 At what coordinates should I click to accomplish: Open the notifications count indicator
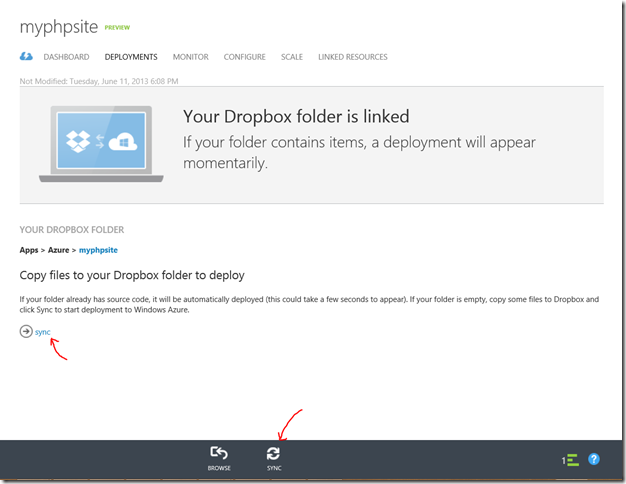pos(570,460)
